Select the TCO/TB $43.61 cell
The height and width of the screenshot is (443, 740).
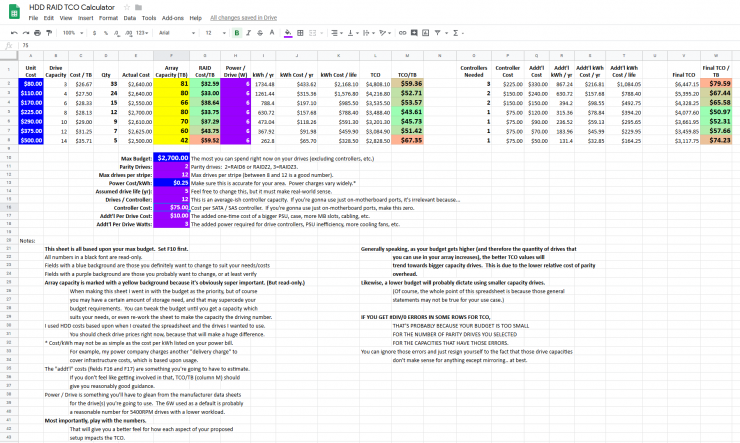(x=407, y=112)
